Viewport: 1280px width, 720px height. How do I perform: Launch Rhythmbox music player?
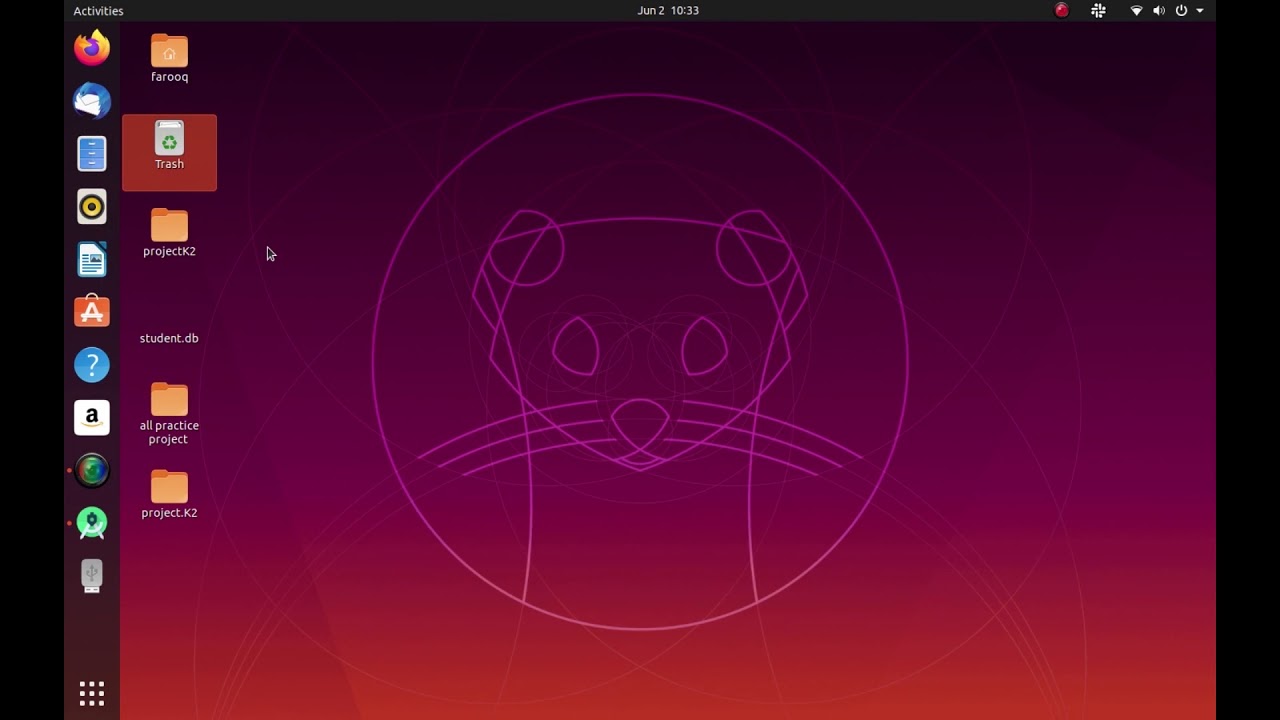point(92,207)
